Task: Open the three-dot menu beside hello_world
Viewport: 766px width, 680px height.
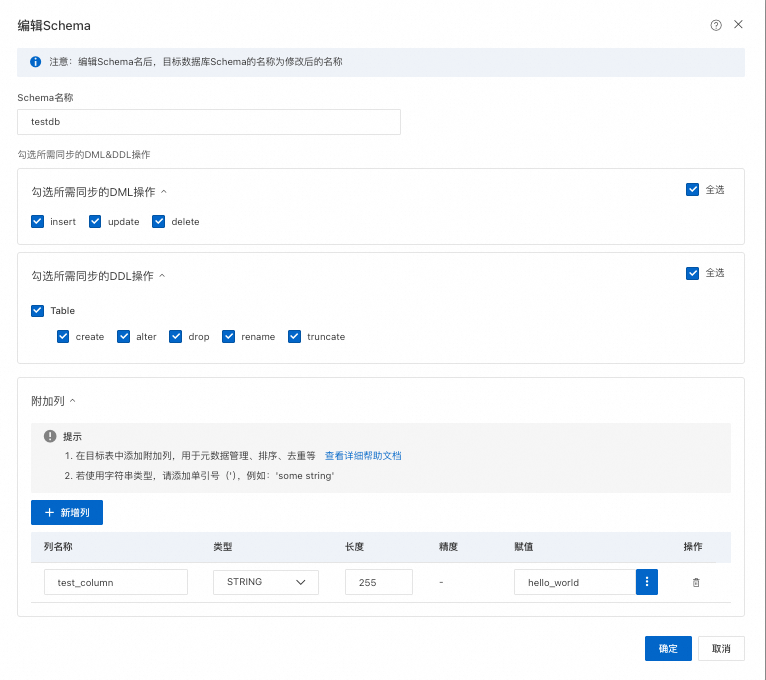Action: coord(647,582)
